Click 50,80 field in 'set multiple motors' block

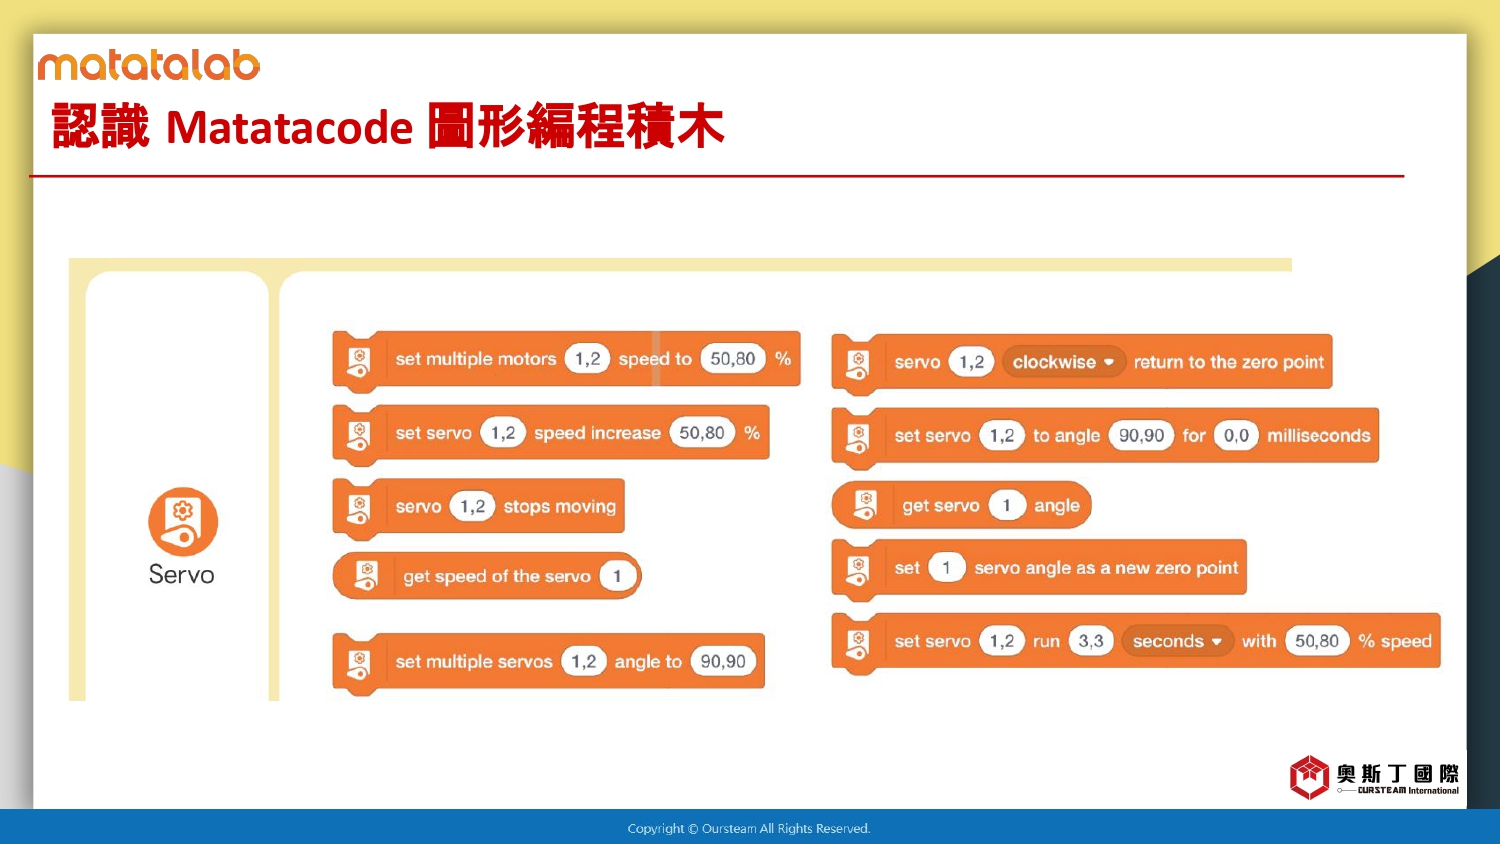click(x=733, y=359)
